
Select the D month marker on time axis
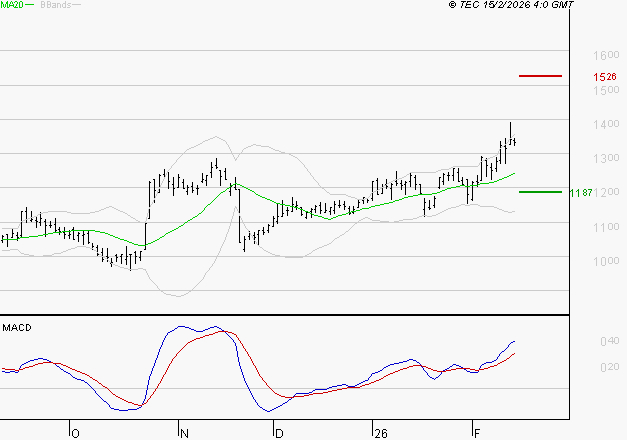[280, 433]
